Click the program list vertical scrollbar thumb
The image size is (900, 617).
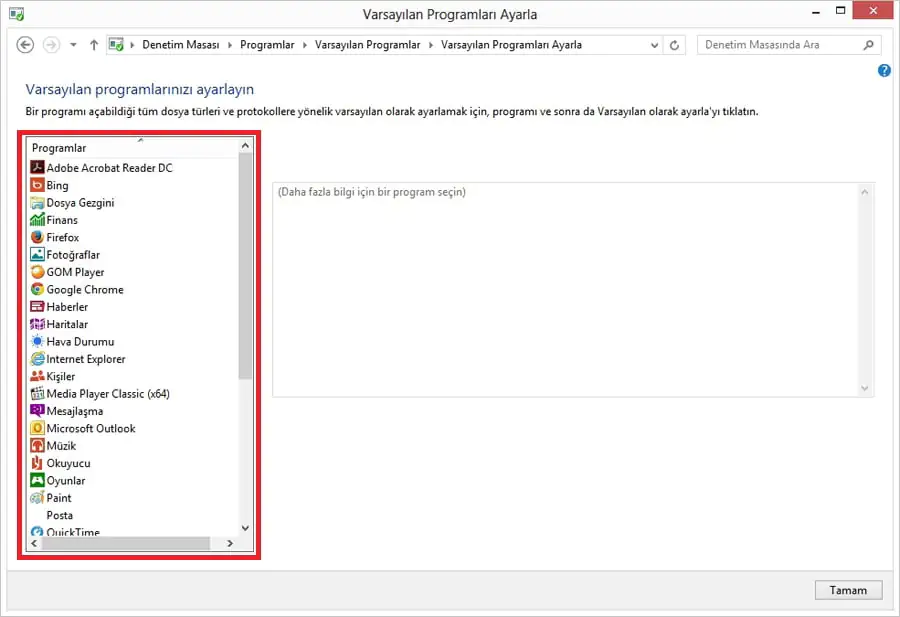click(x=246, y=266)
